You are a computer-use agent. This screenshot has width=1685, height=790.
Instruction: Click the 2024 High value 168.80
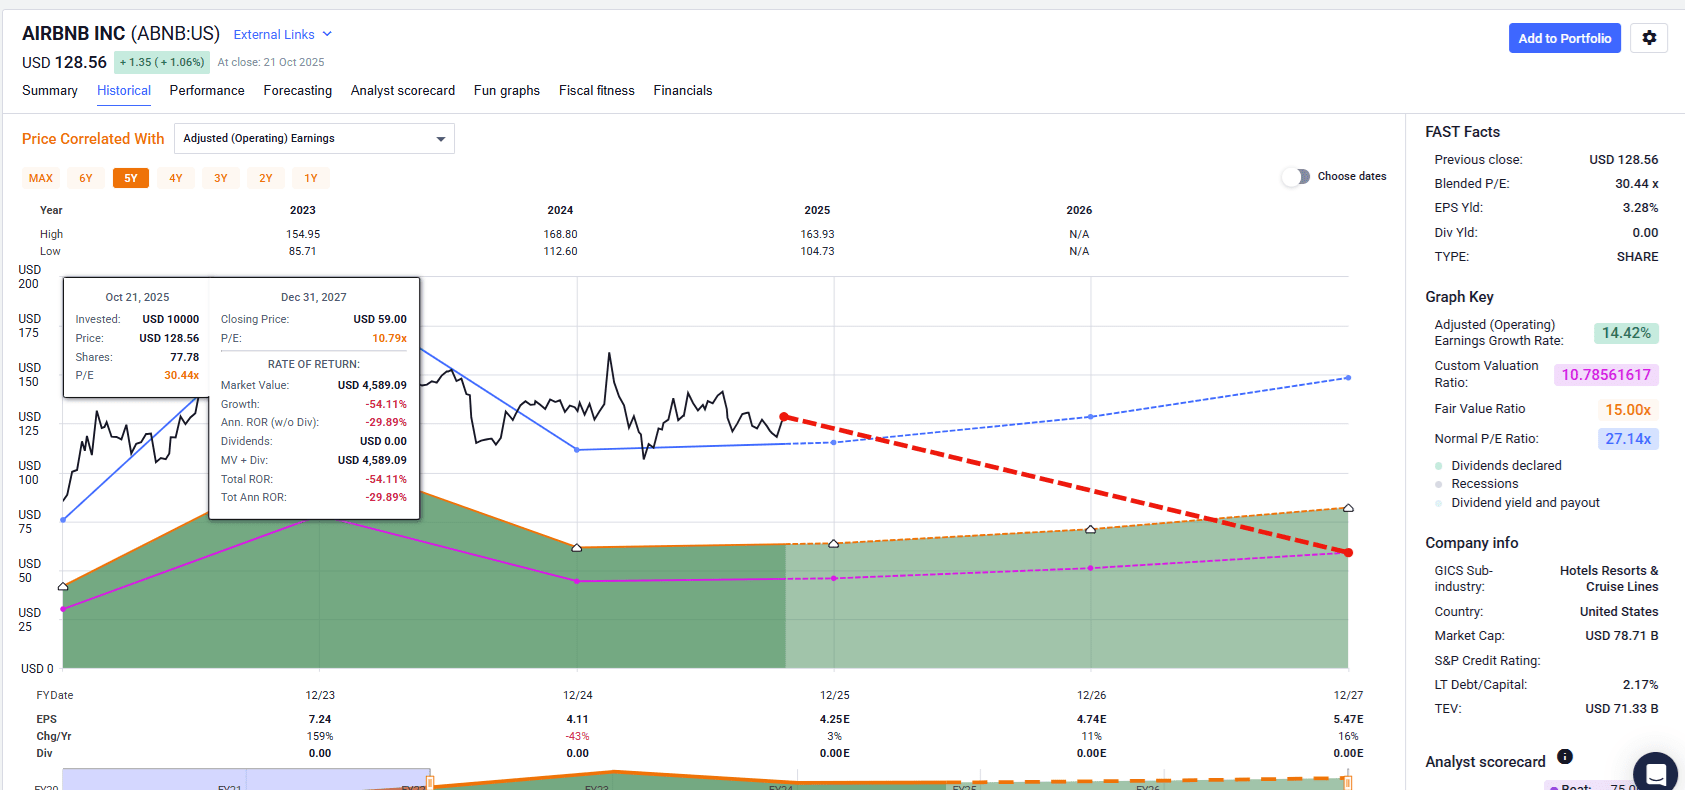tap(560, 234)
